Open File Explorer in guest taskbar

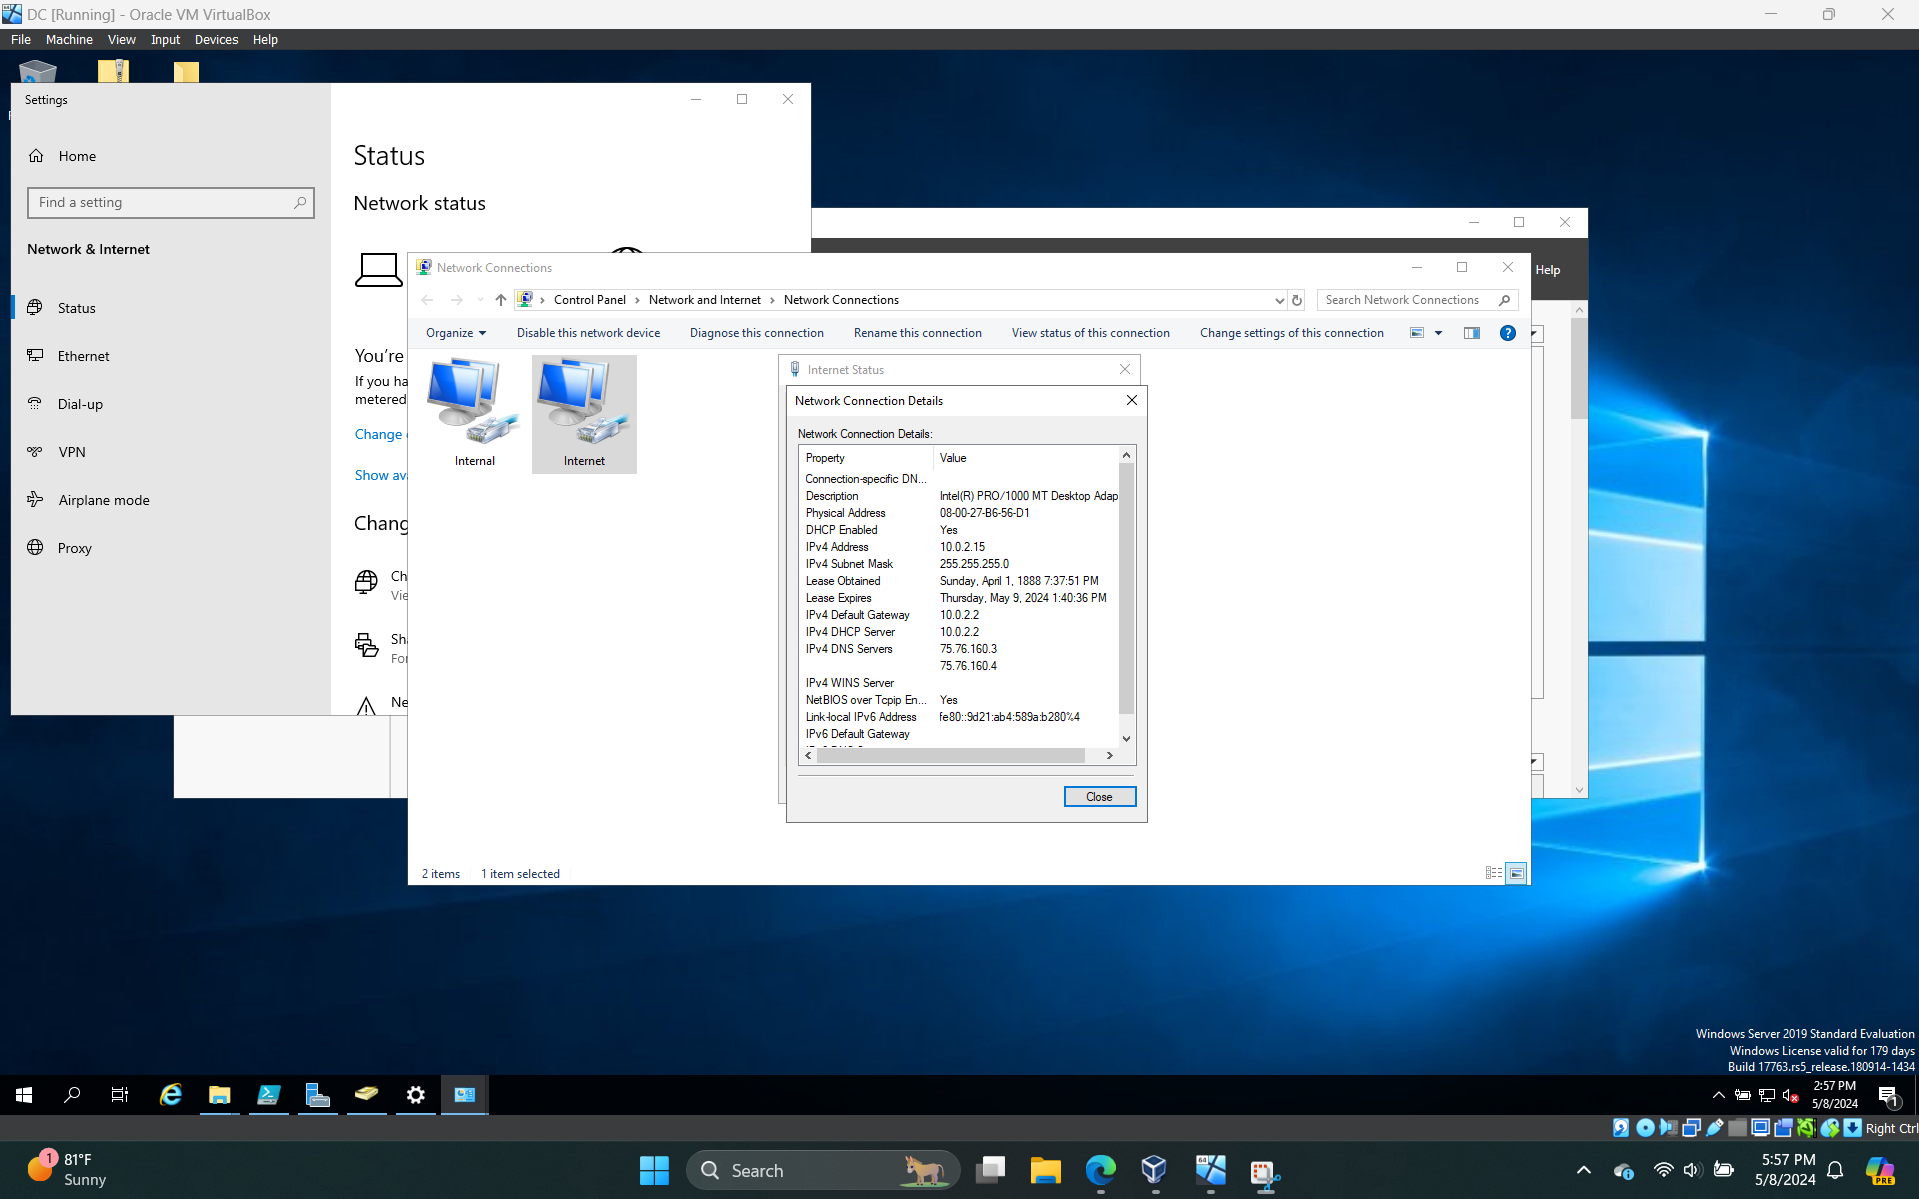coord(220,1095)
